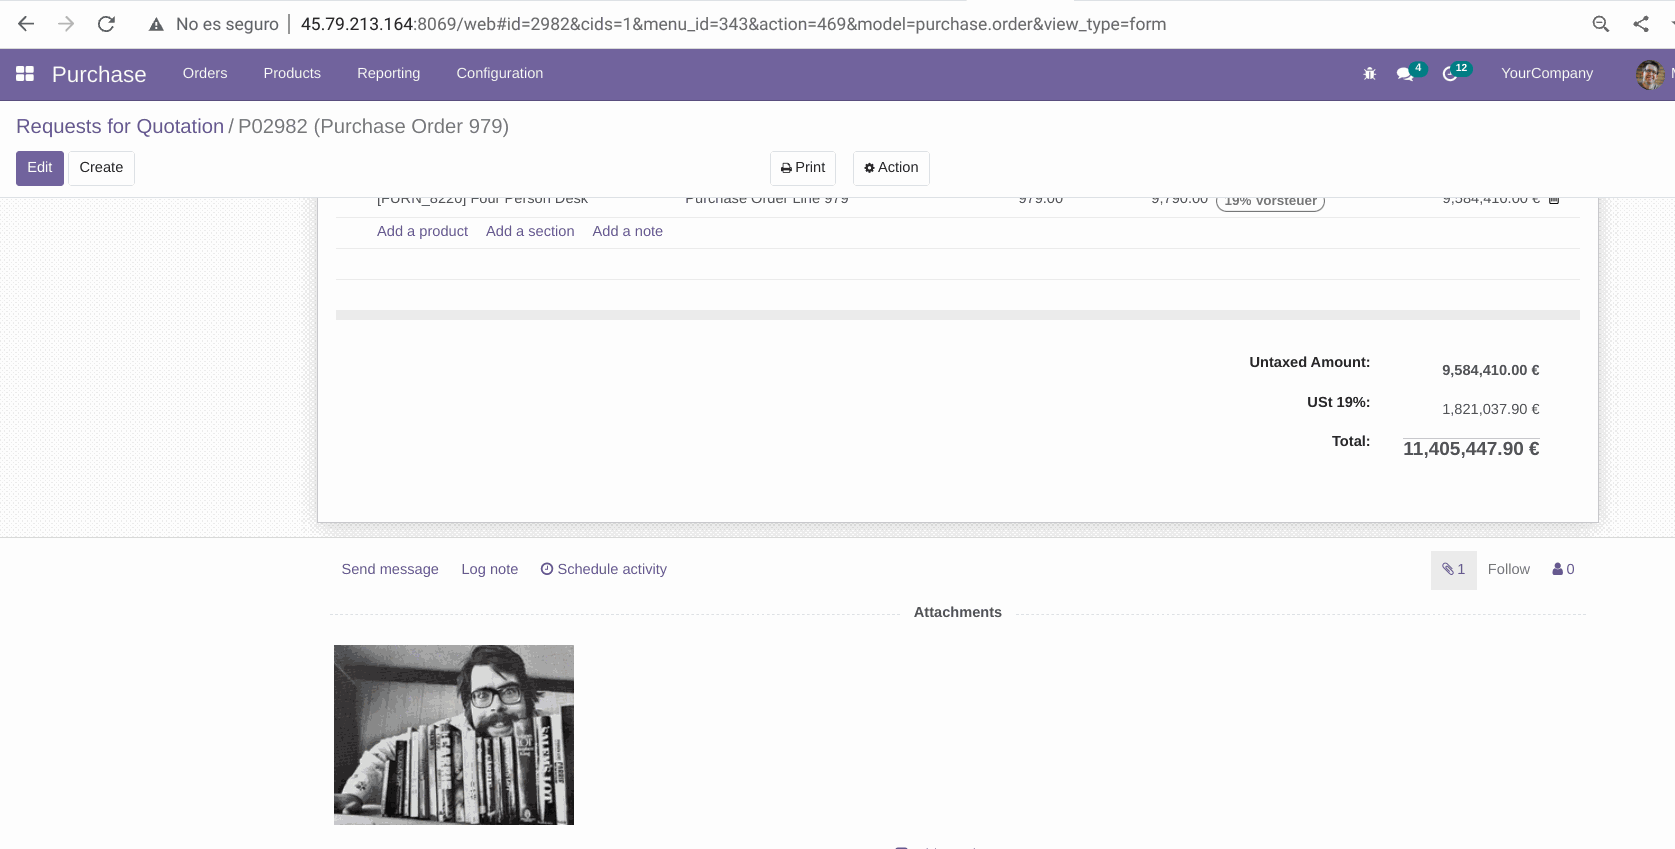This screenshot has width=1675, height=849.
Task: Open the Orders menu
Action: (x=205, y=74)
